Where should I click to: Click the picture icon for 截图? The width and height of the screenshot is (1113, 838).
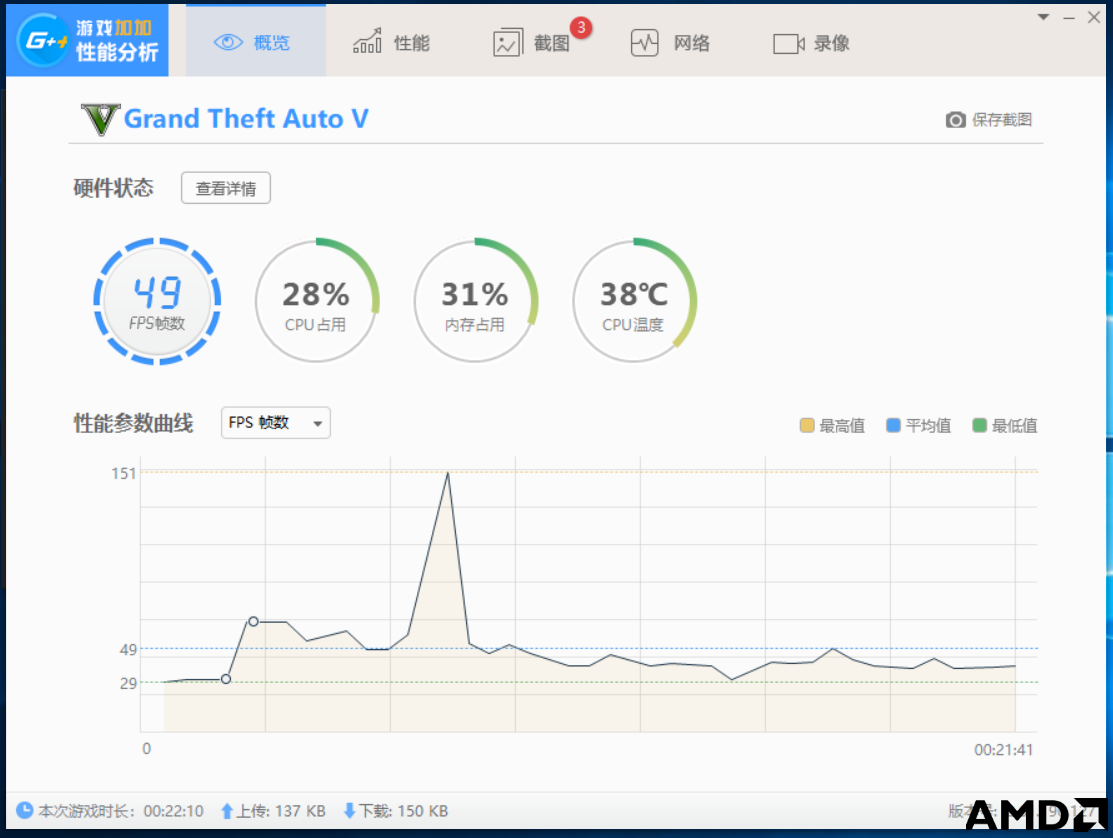click(508, 43)
